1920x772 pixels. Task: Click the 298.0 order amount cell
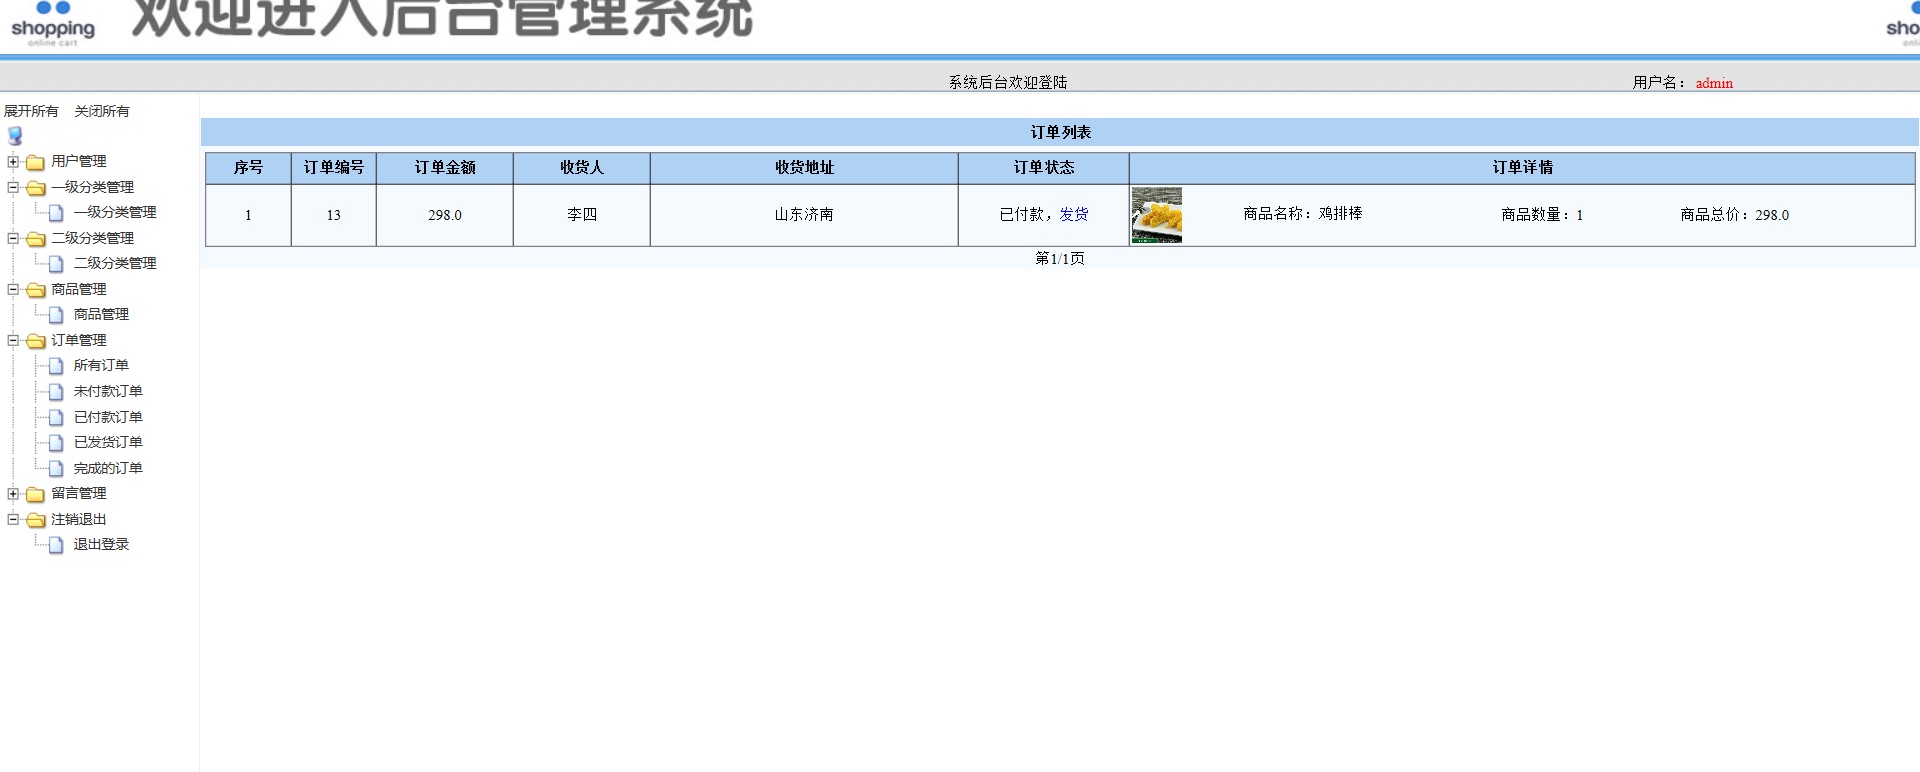coord(445,215)
